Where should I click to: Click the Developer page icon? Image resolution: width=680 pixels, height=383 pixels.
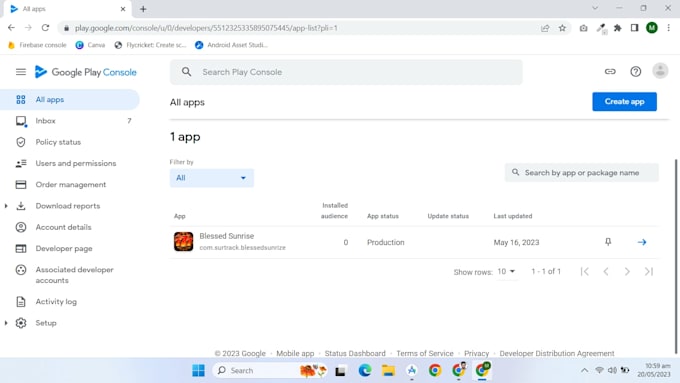[21, 248]
